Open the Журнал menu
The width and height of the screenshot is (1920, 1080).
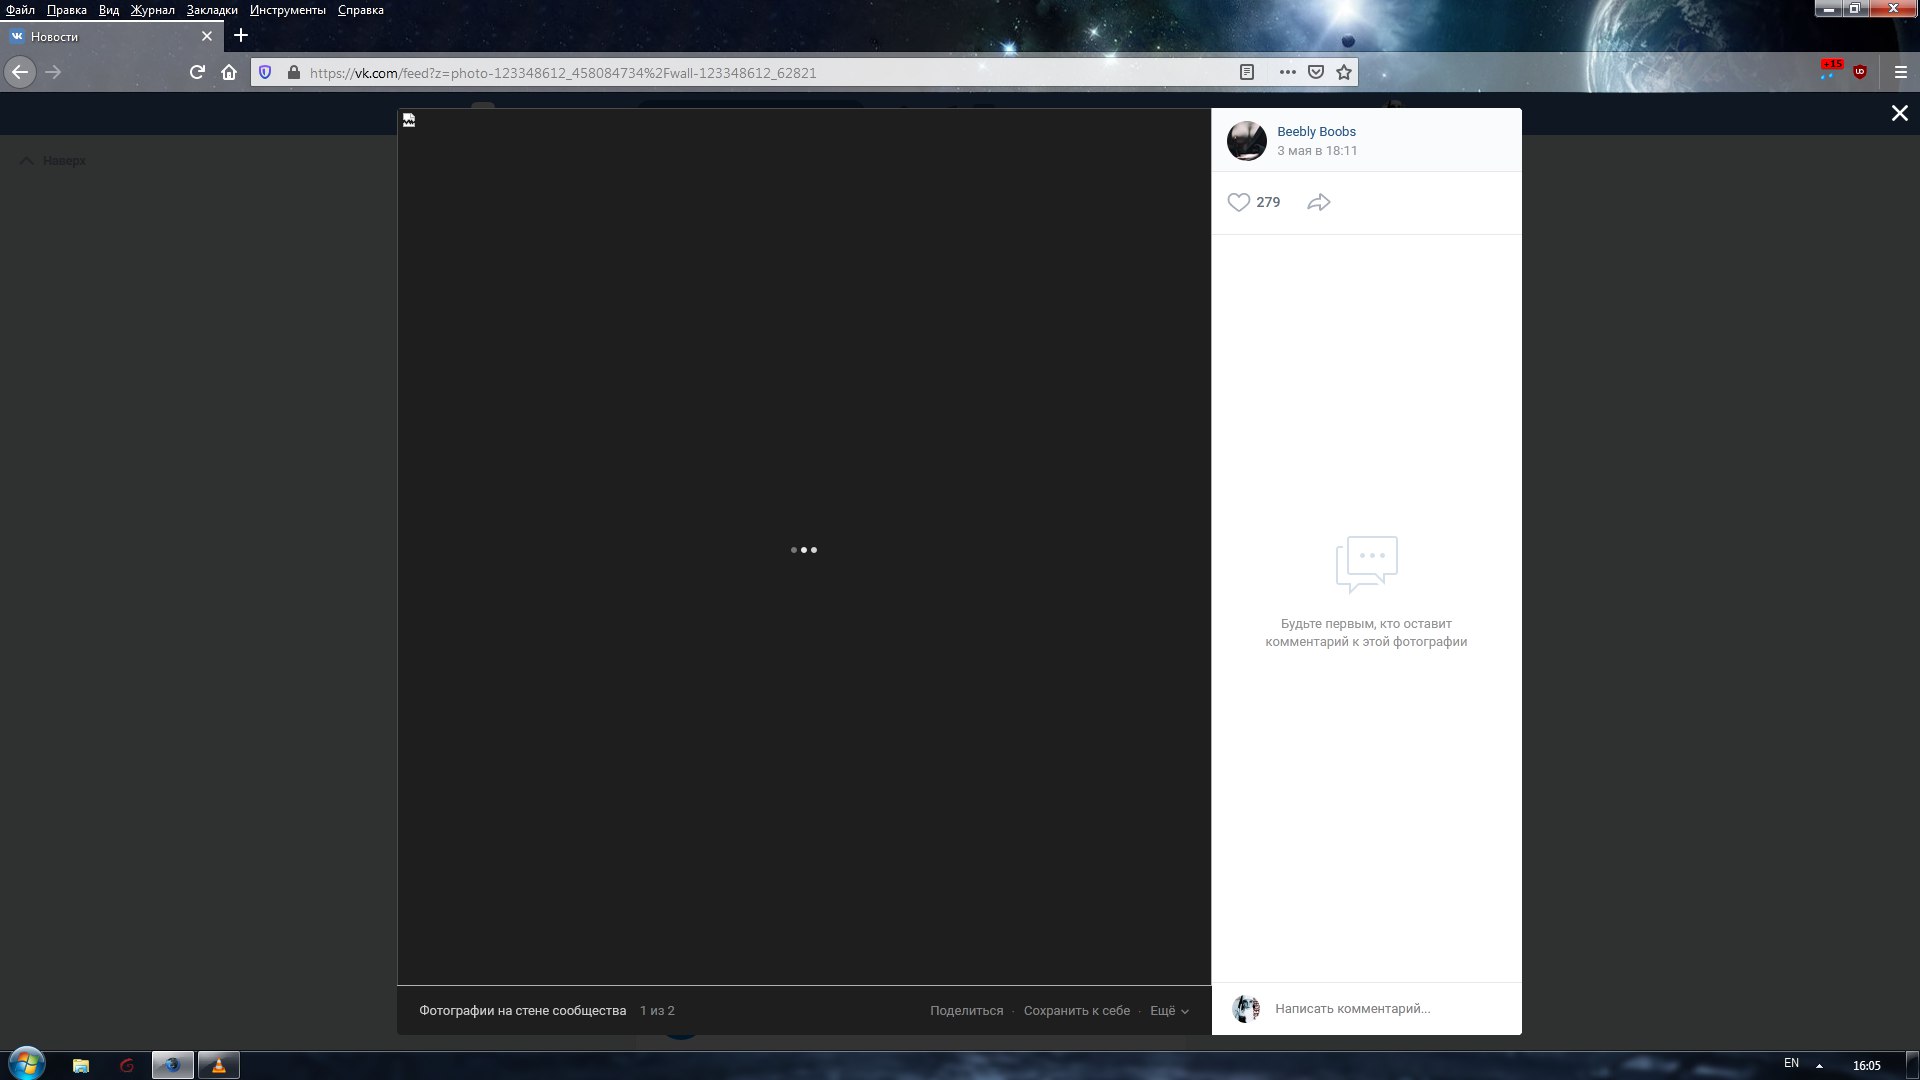[x=152, y=10]
